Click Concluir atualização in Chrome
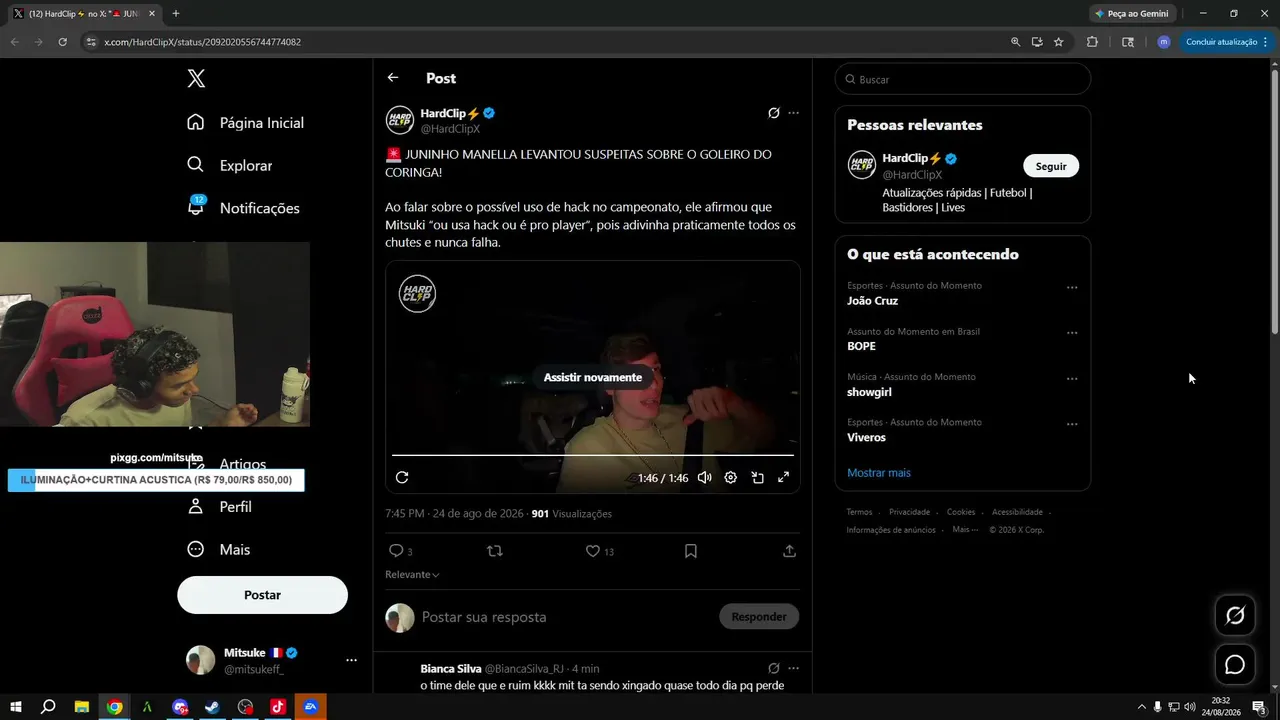1280x720 pixels. pyautogui.click(x=1227, y=42)
